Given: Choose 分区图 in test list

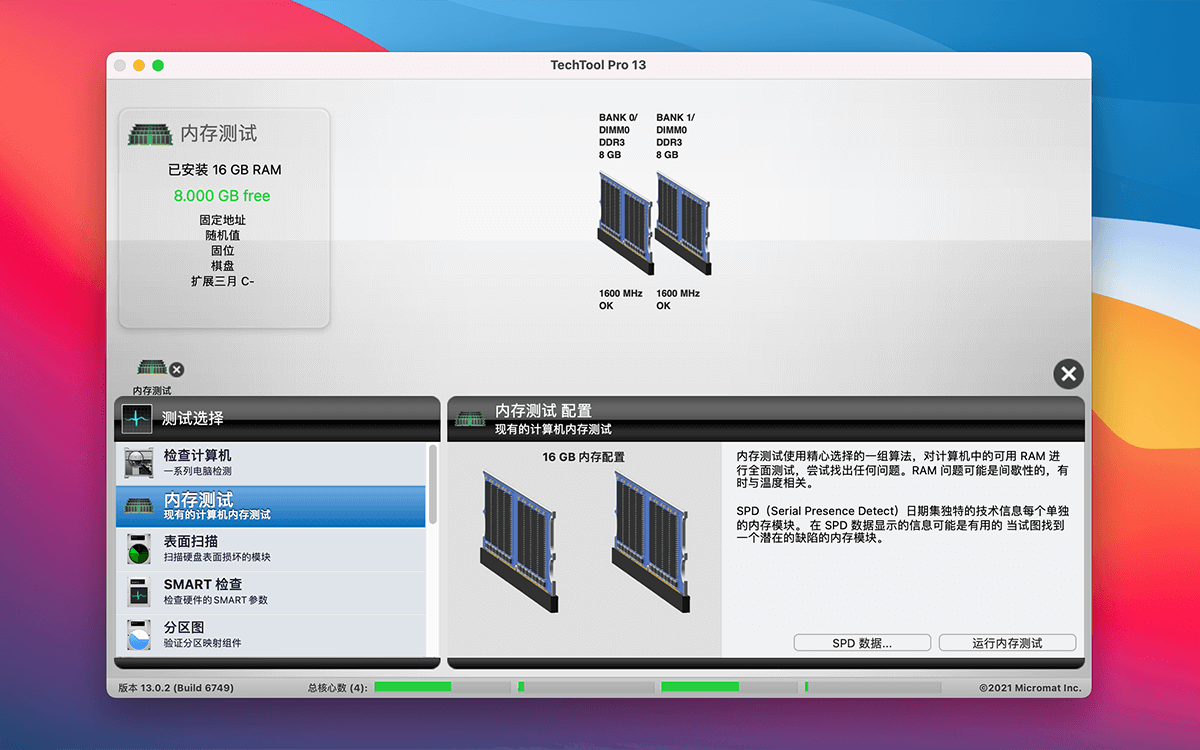Looking at the screenshot, I should [270, 635].
